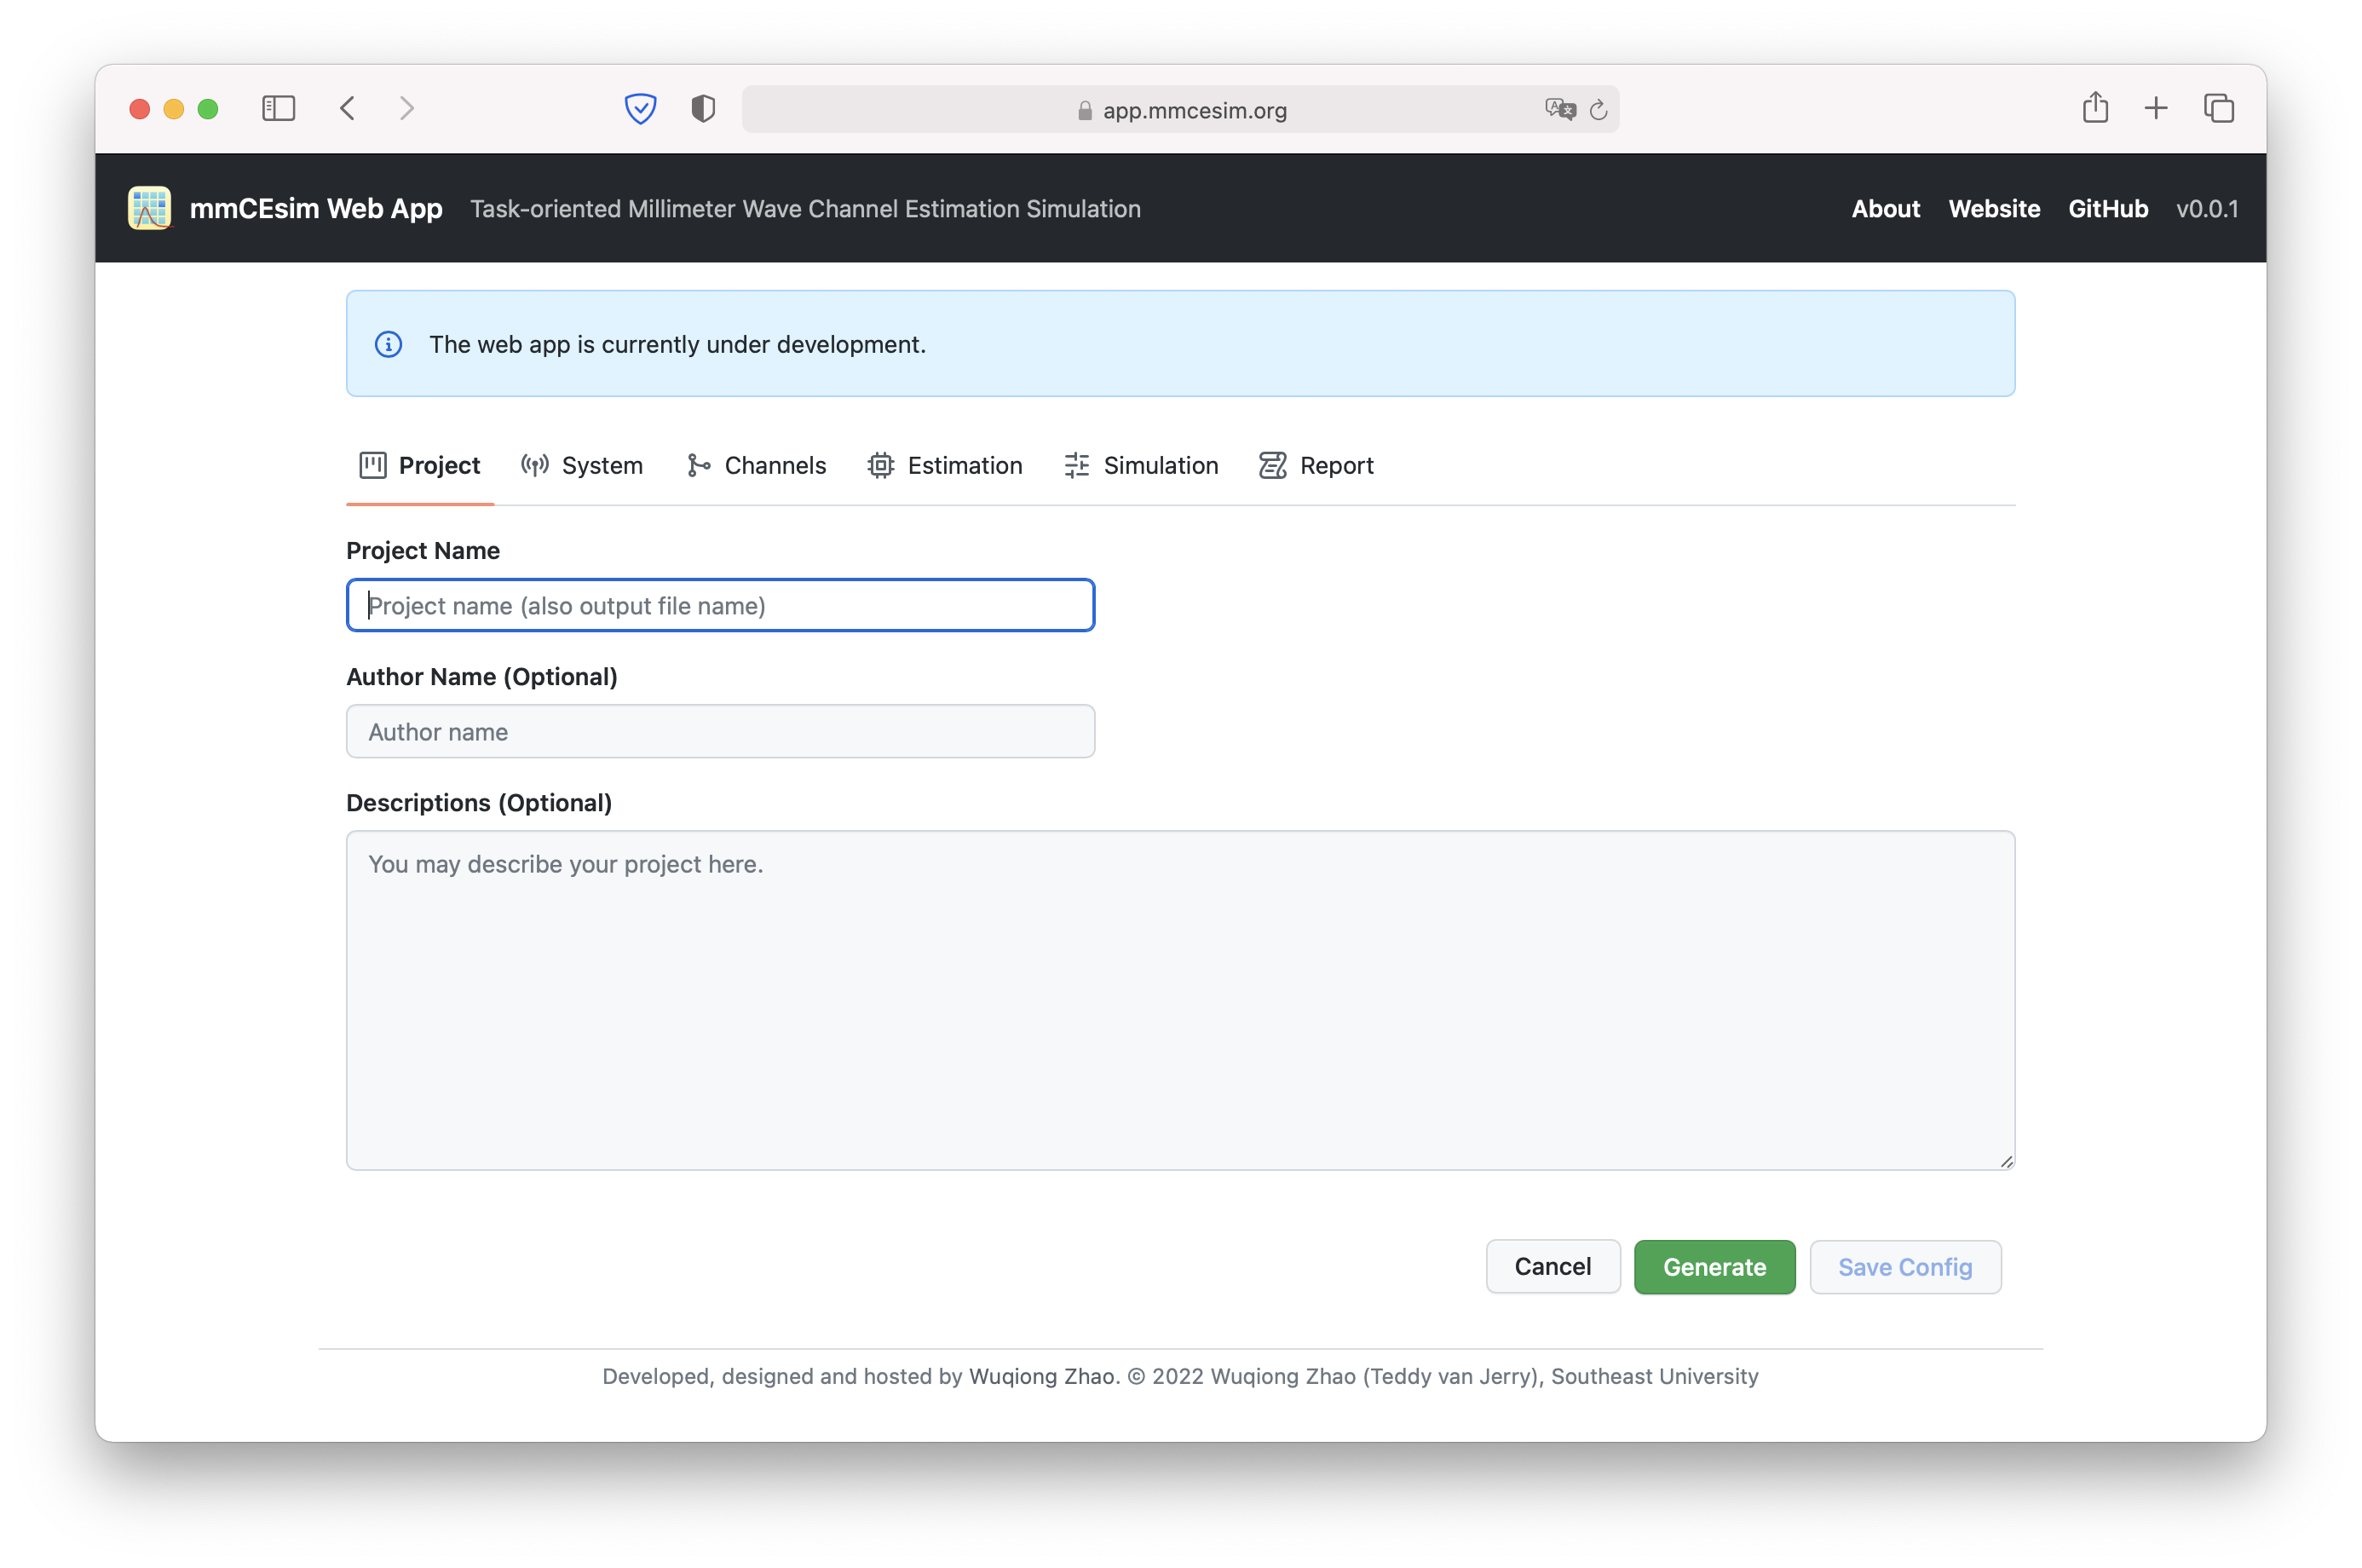Click the Project Name input field
Screen dimensions: 2362x1568
click(721, 606)
